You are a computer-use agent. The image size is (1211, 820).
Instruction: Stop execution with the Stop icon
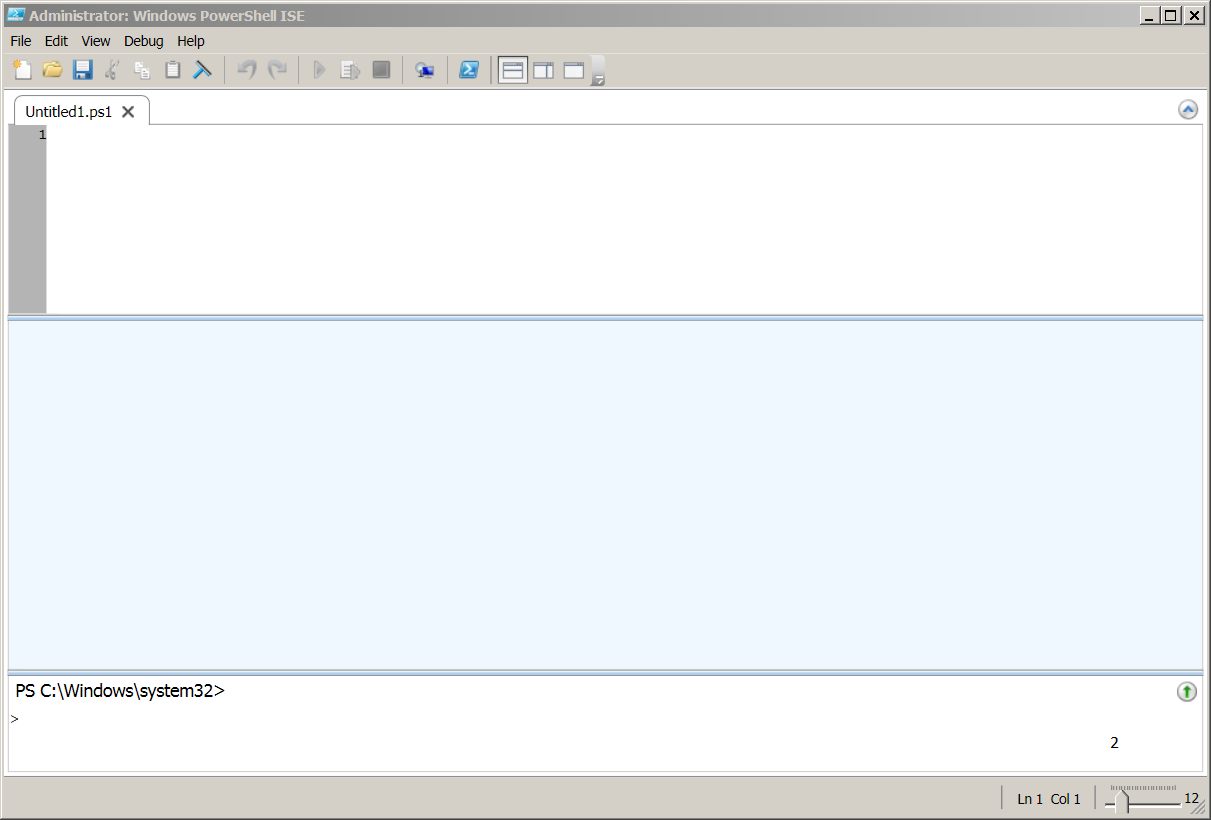coord(381,70)
